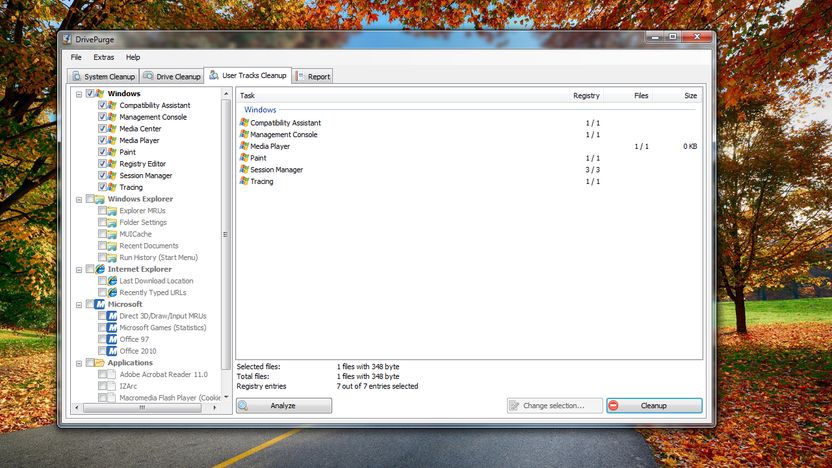Uncheck the Windows group checkbox
The image size is (832, 468).
coord(90,93)
